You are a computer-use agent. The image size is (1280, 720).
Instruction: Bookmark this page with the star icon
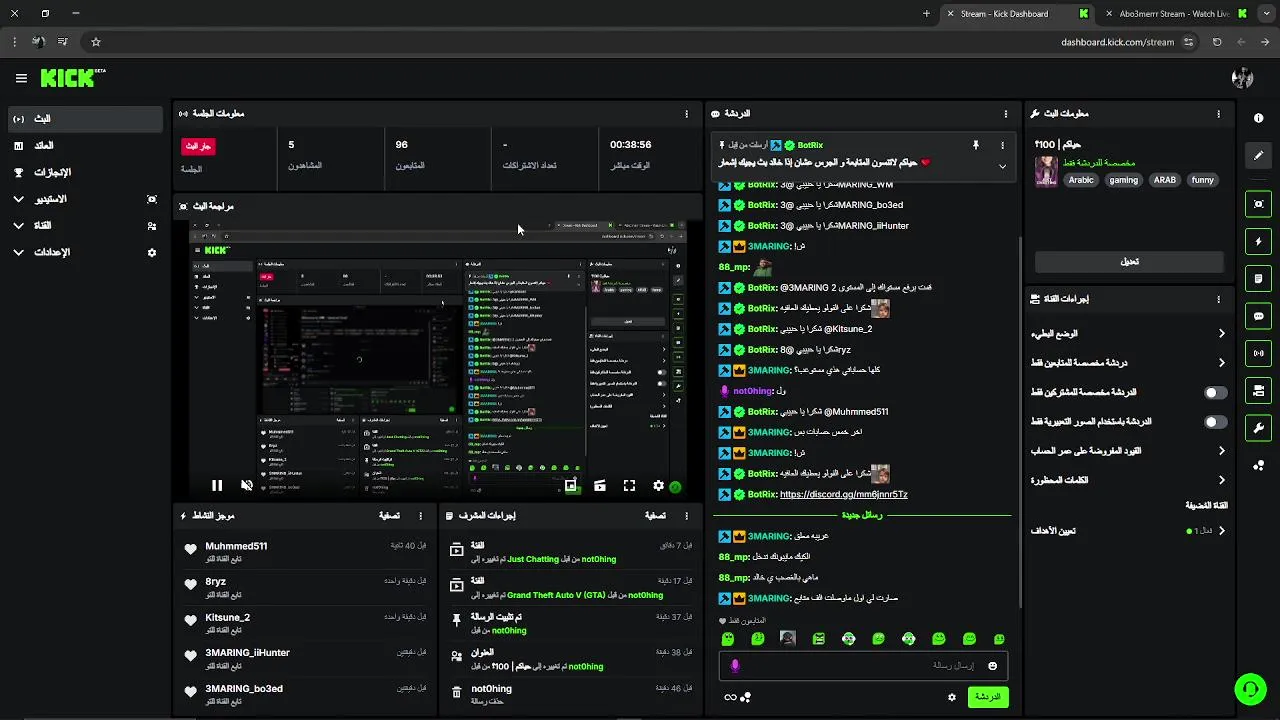coord(96,42)
